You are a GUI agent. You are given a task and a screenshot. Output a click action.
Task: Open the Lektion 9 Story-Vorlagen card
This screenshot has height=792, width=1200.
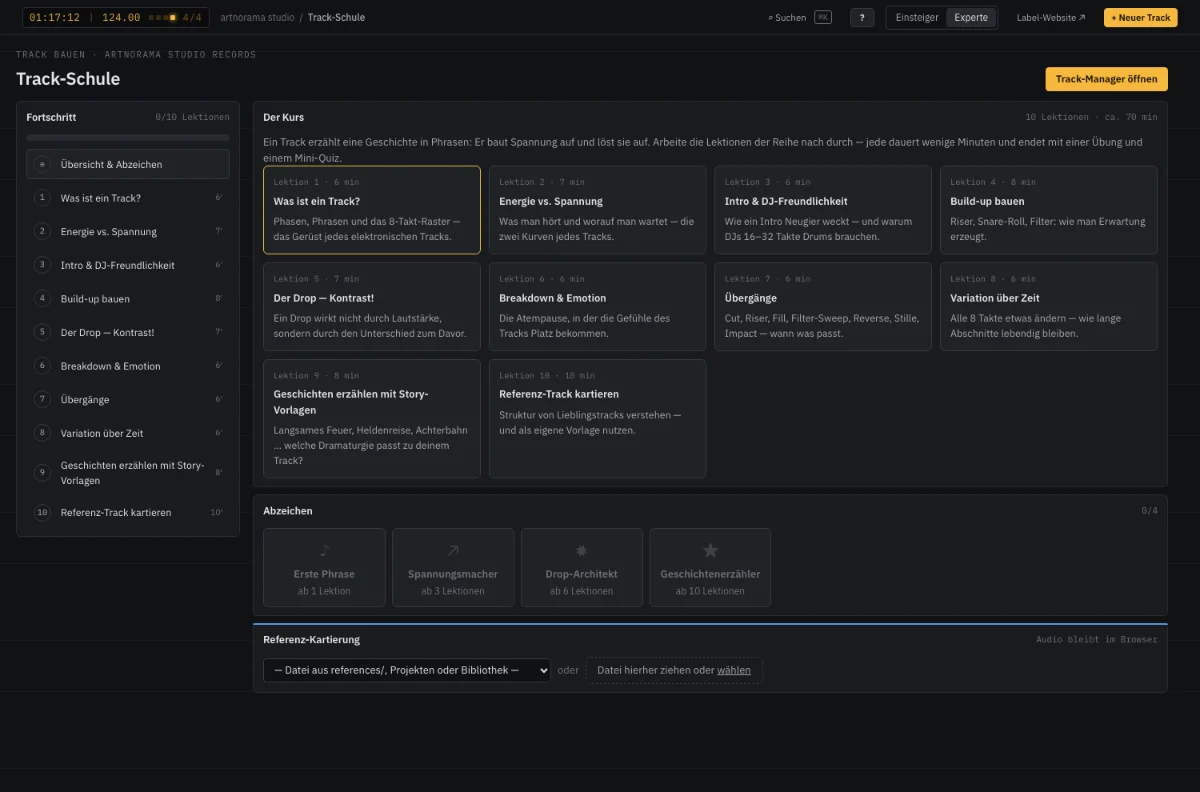click(372, 419)
